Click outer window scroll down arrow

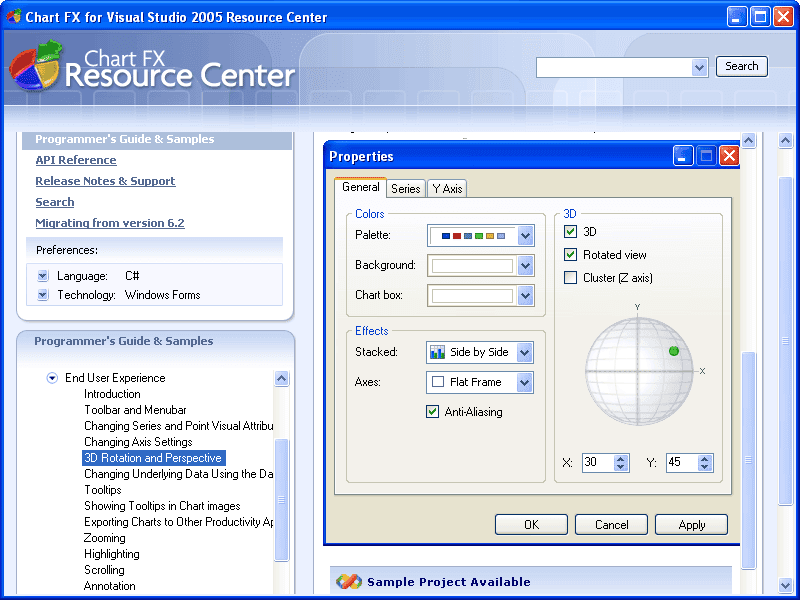click(785, 585)
